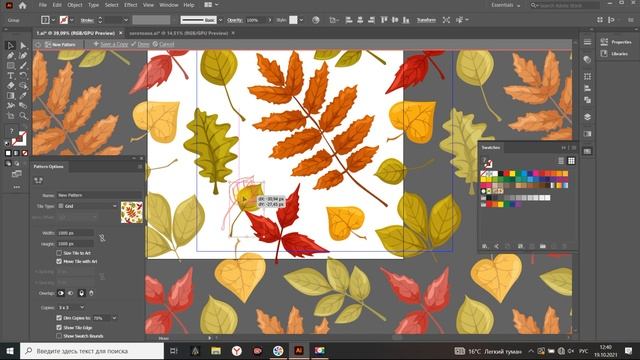The height and width of the screenshot is (360, 640).
Task: Select the Rotate tool
Action: tap(23, 76)
